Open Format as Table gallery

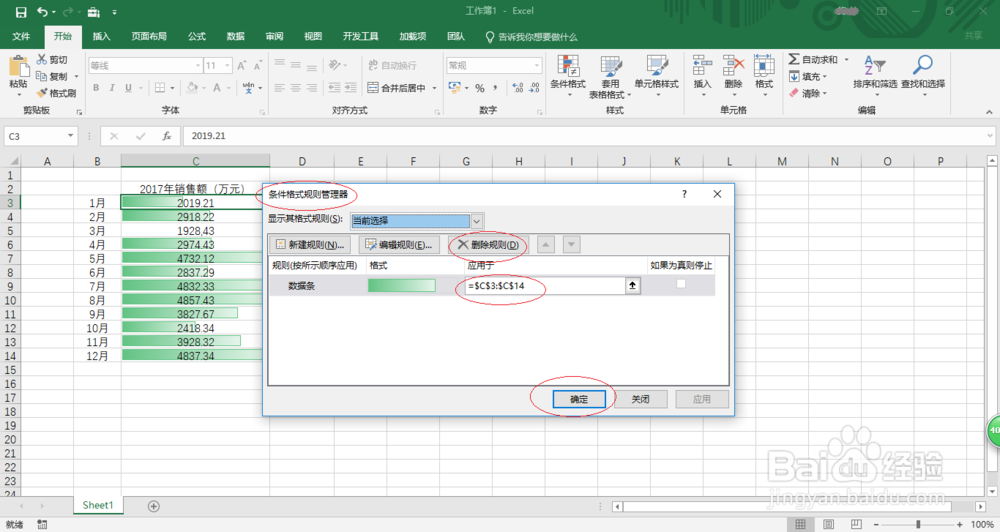click(x=610, y=77)
